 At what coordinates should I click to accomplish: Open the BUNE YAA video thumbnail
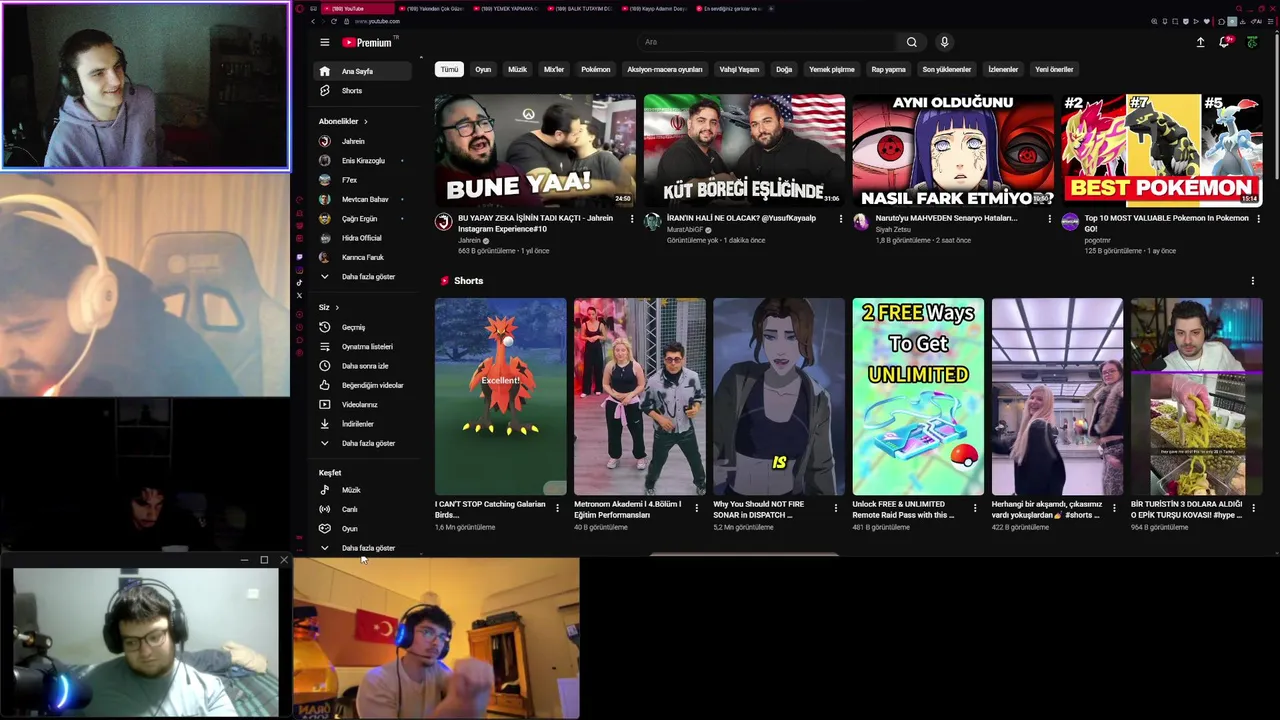pyautogui.click(x=535, y=150)
